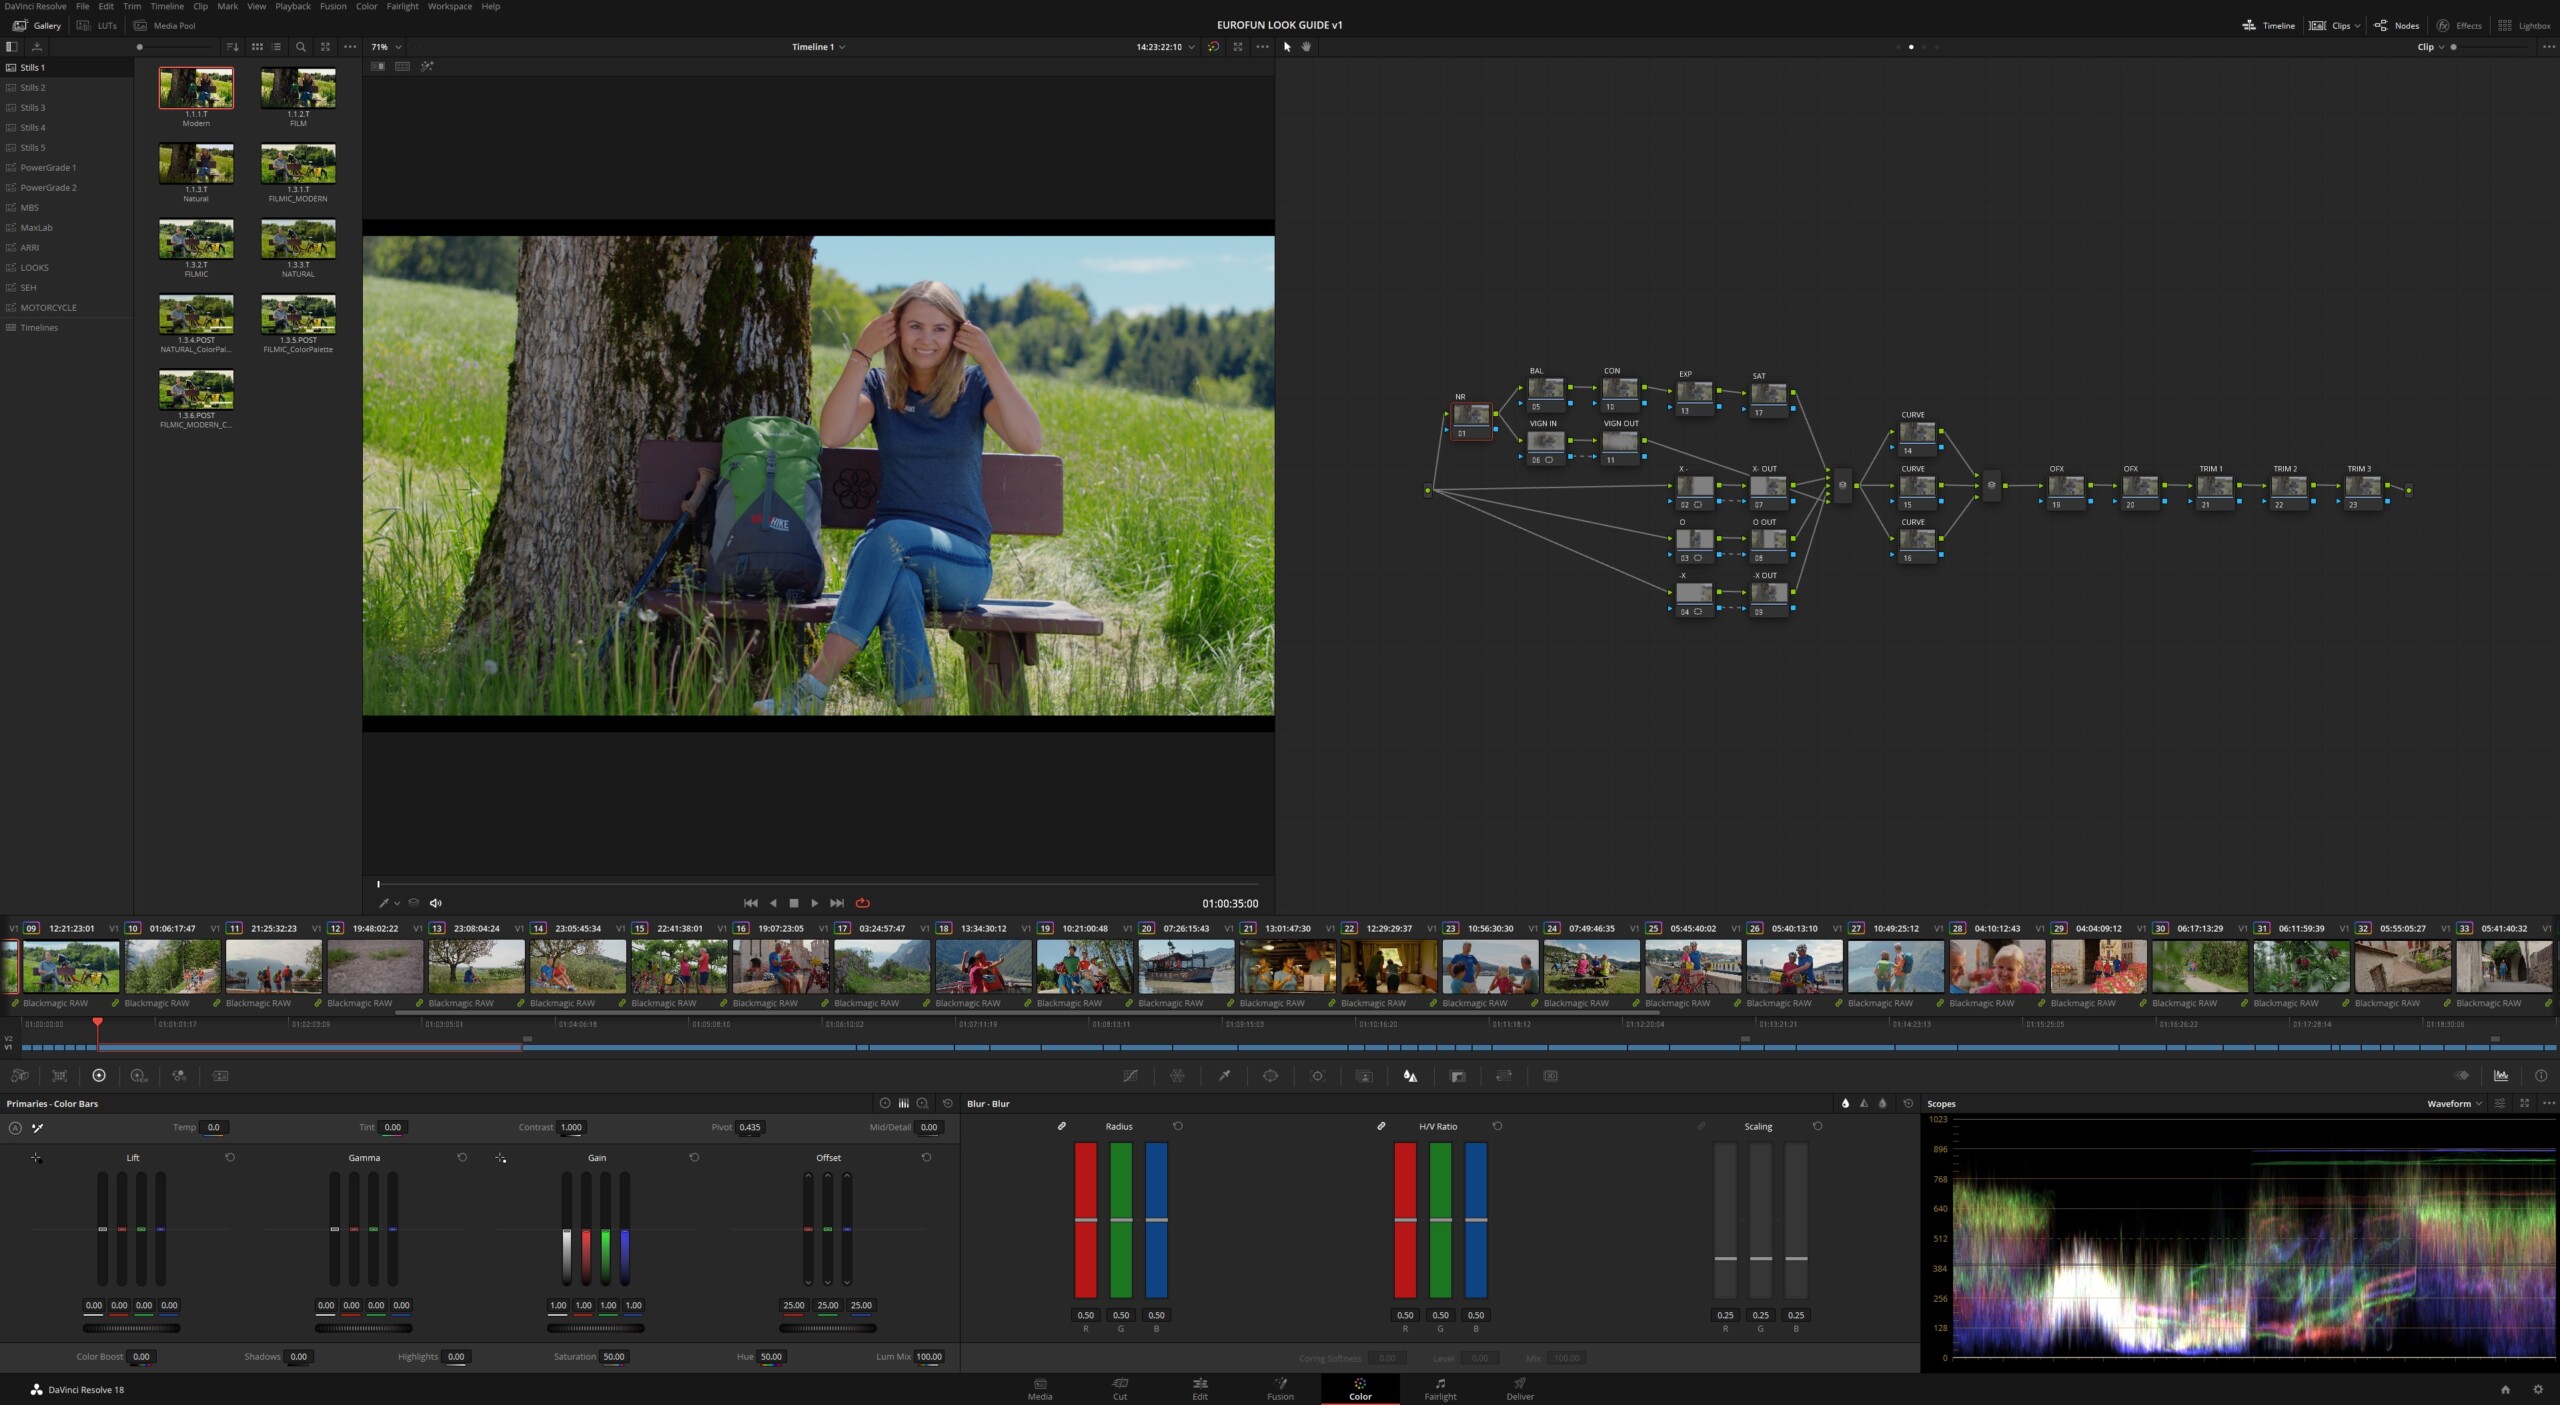
Task: Open the Timeline 1 name dropdown
Action: [818, 47]
